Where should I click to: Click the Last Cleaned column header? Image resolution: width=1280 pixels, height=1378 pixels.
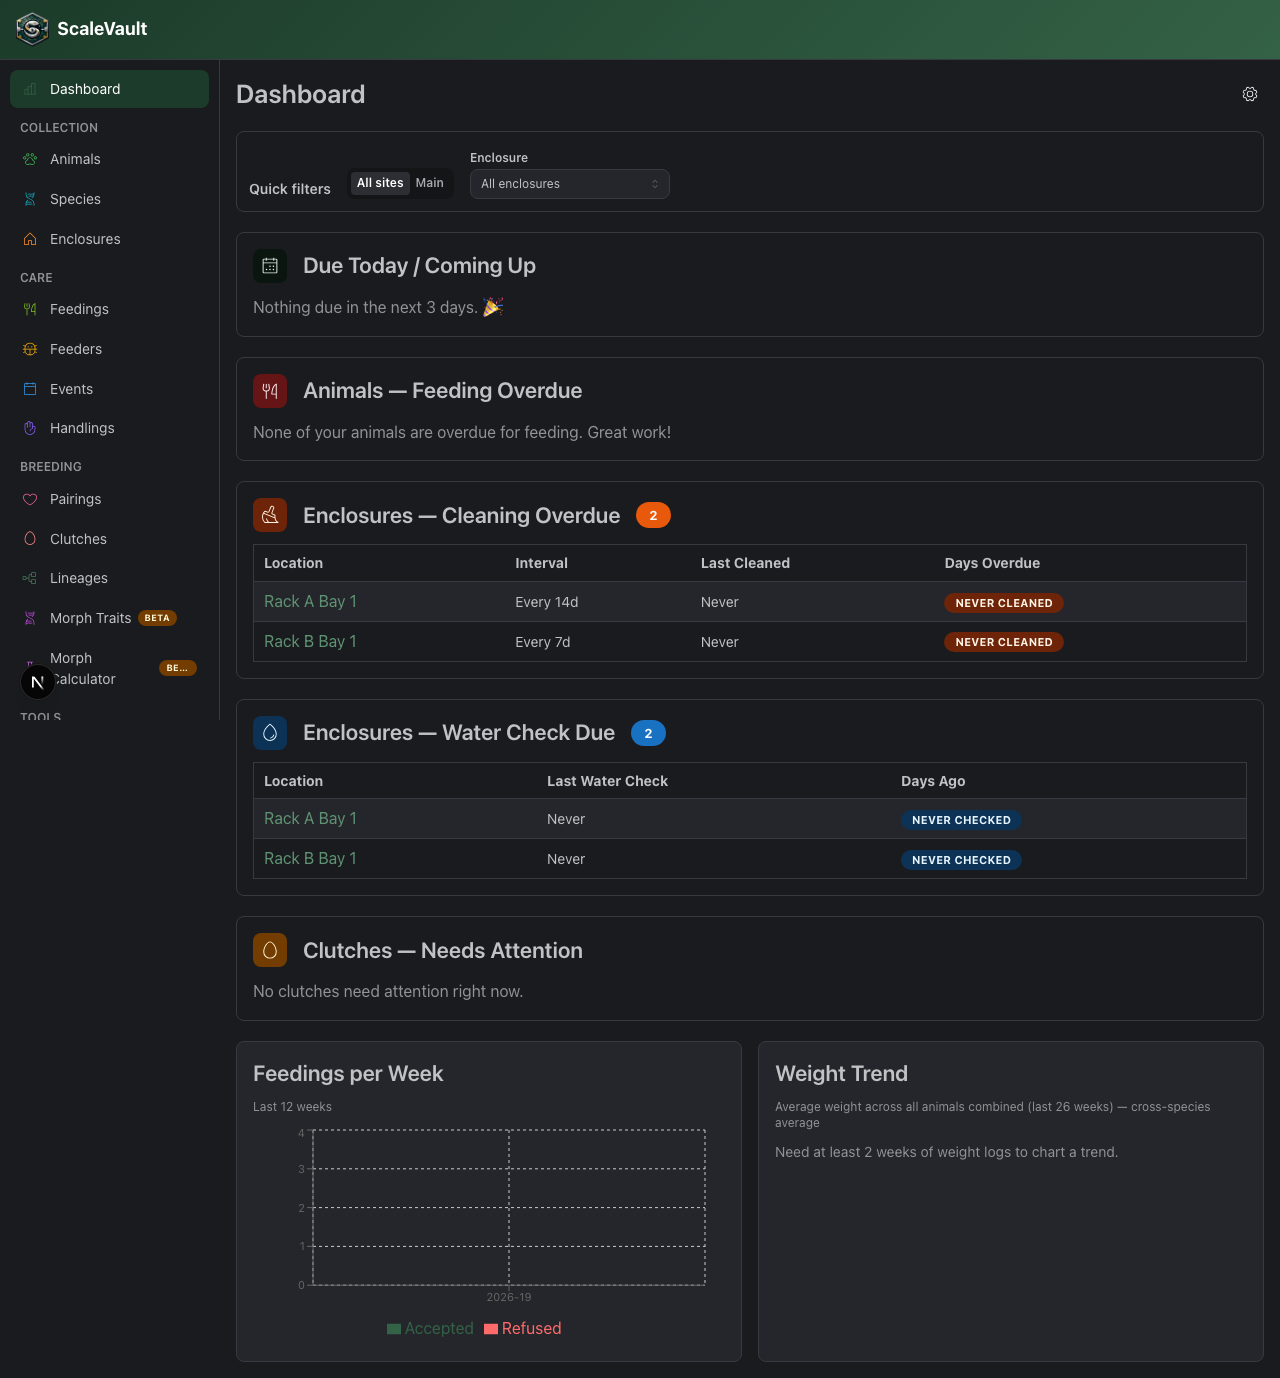(745, 563)
